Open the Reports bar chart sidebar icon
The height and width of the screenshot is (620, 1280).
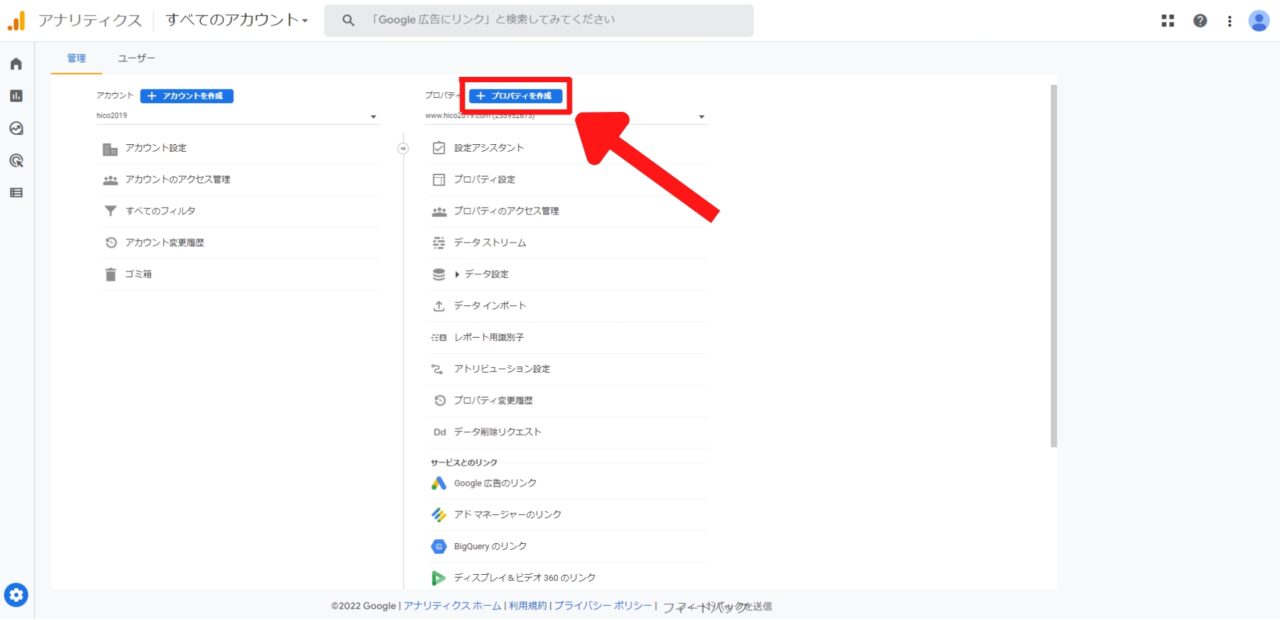point(16,96)
